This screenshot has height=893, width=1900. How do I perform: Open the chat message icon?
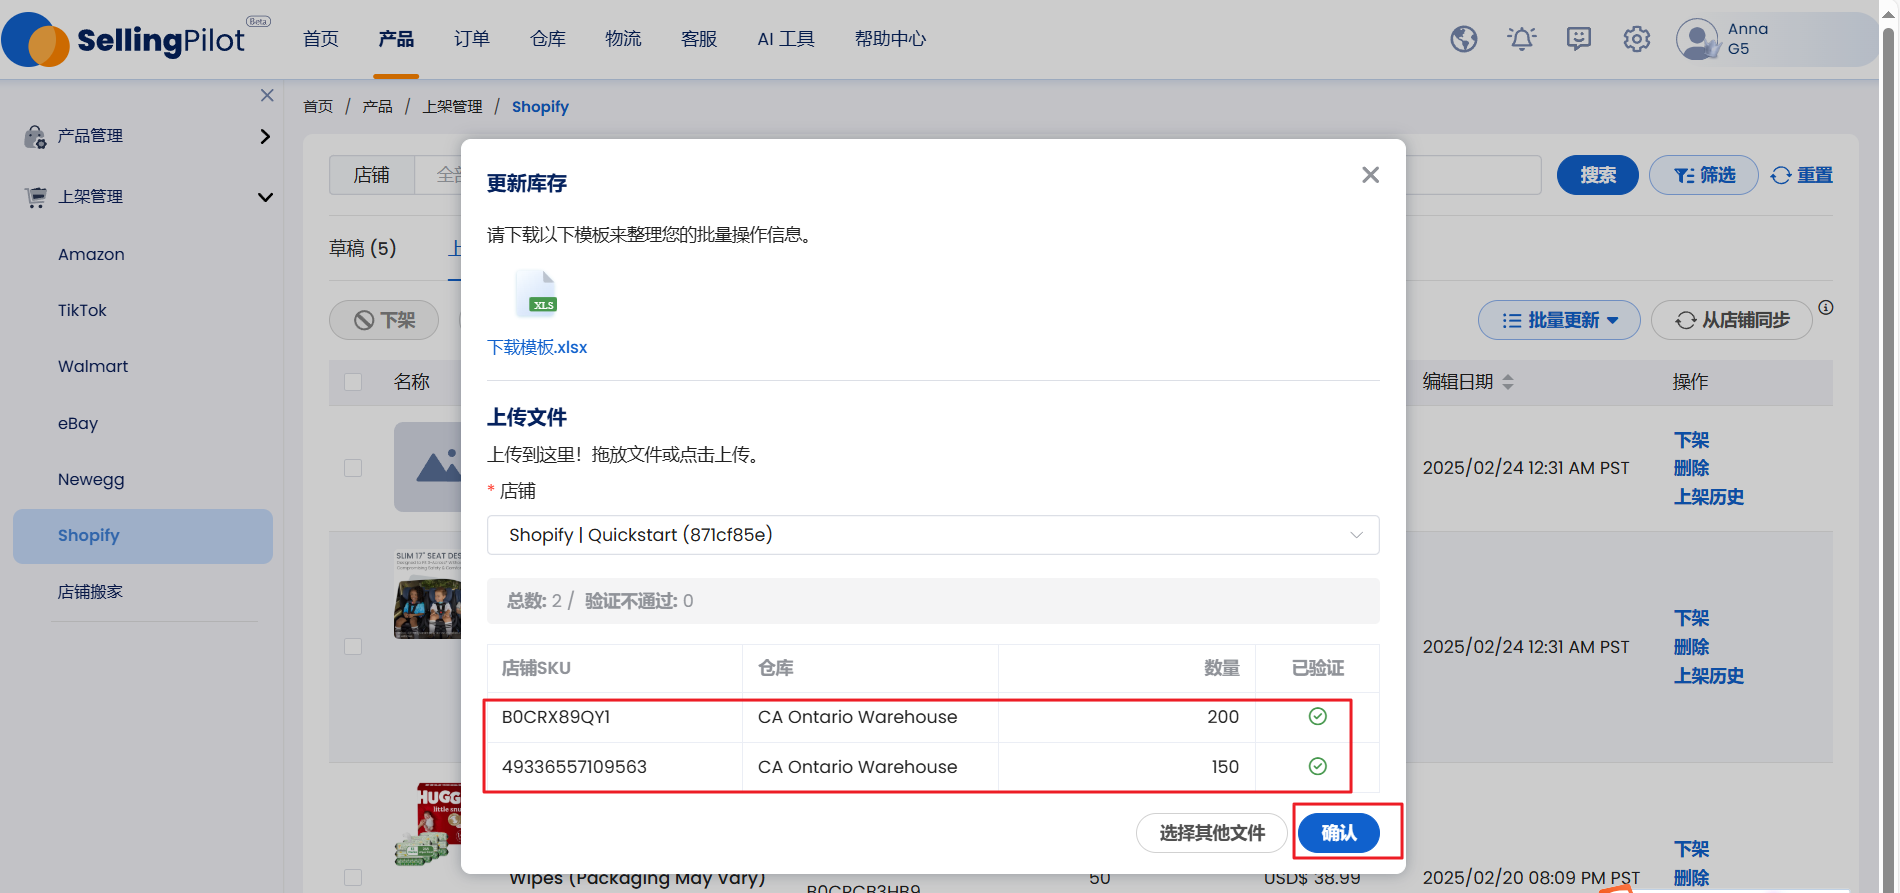[1579, 39]
